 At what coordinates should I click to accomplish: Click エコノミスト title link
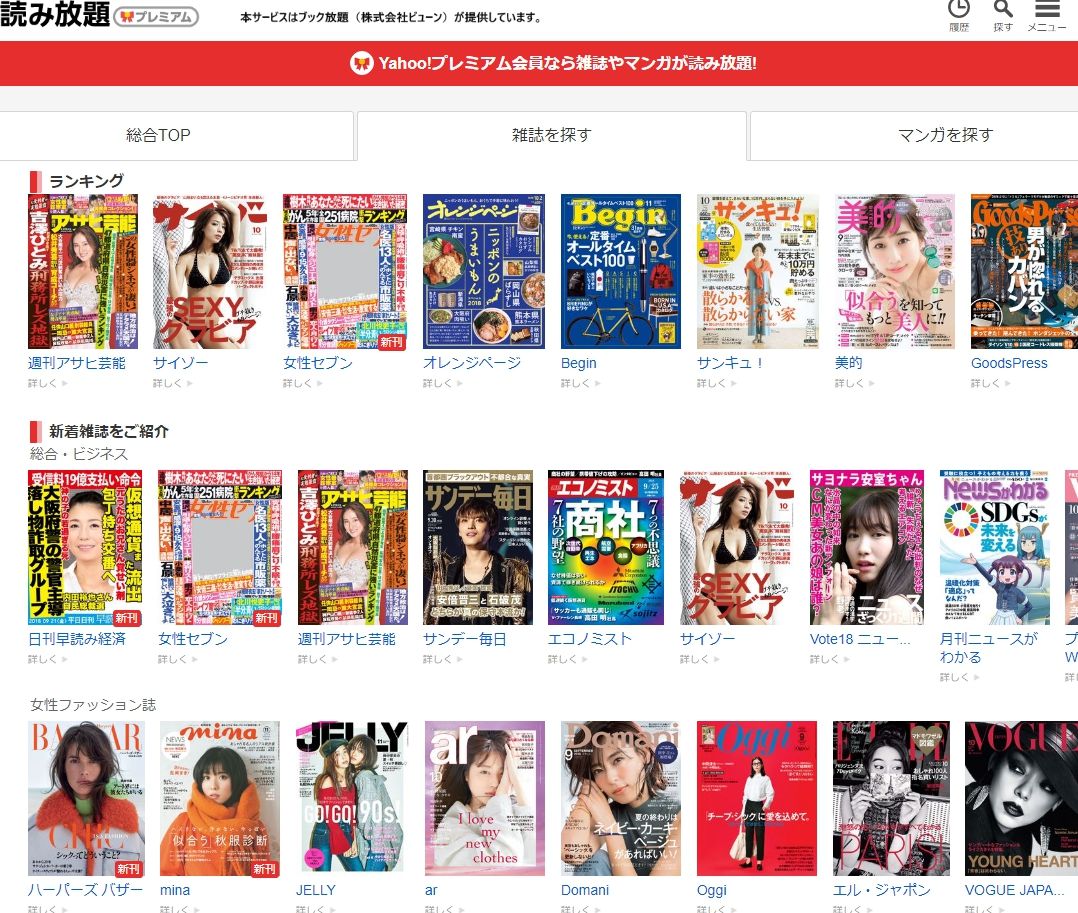589,639
